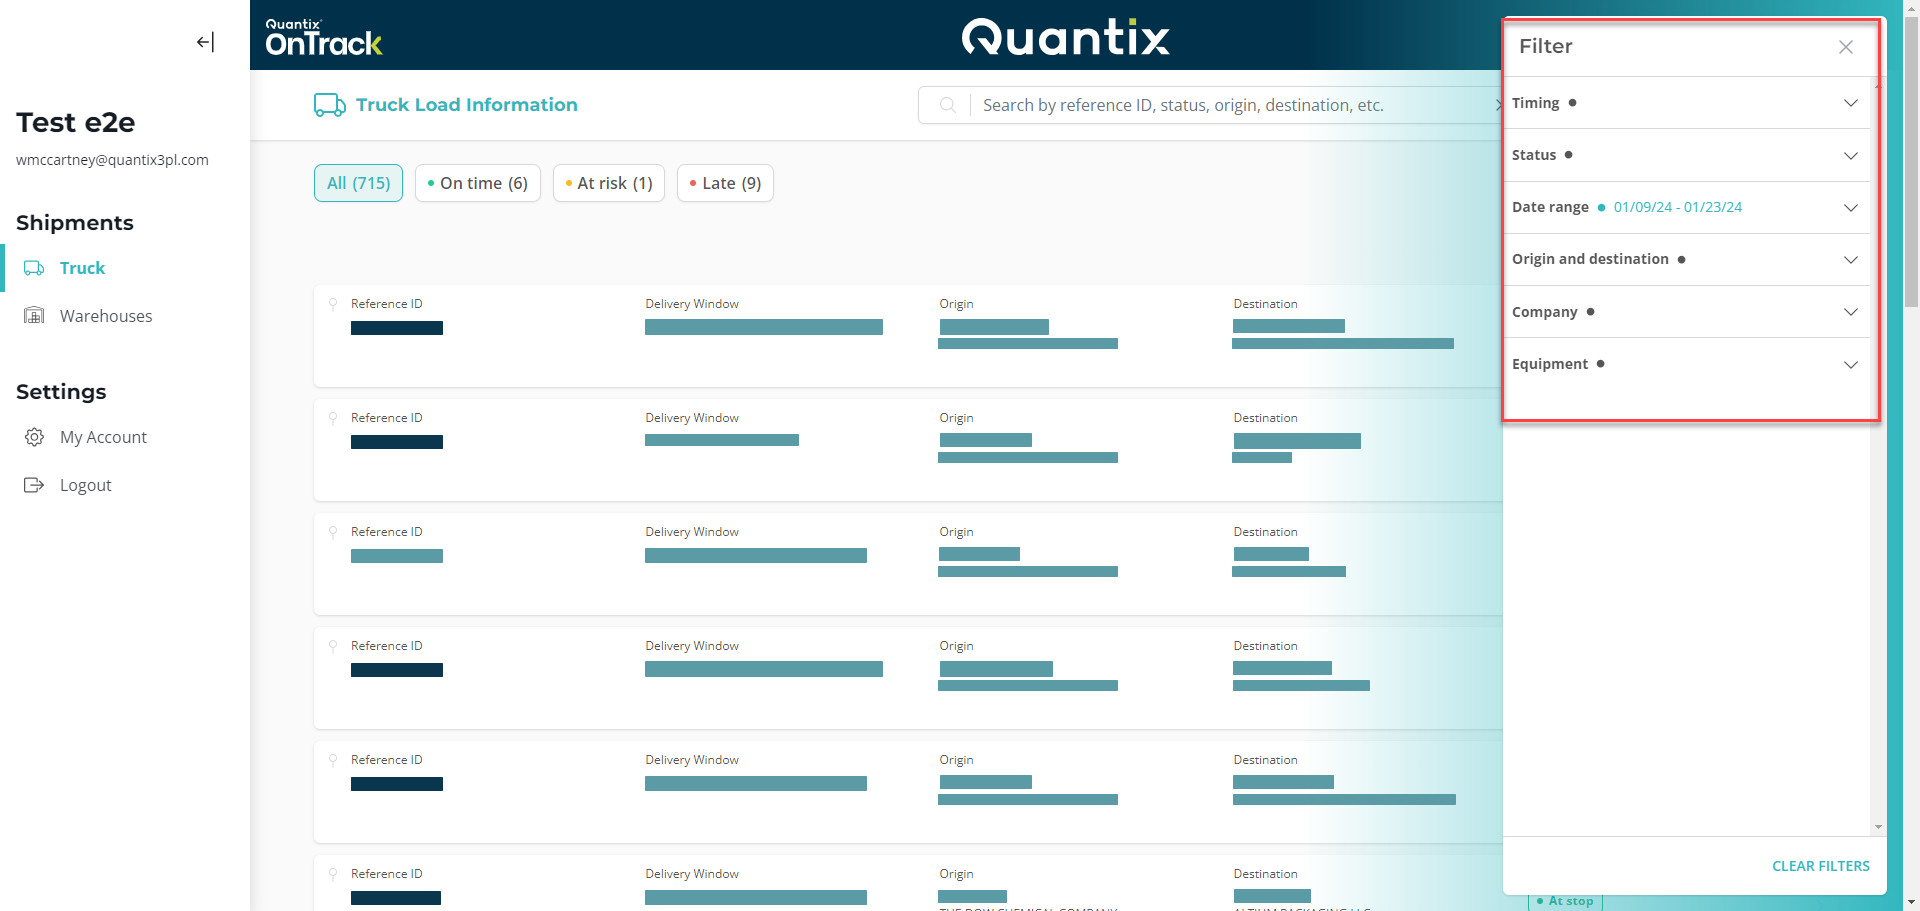Click the Warehouses building icon in sidebar
The image size is (1920, 911).
coord(34,316)
